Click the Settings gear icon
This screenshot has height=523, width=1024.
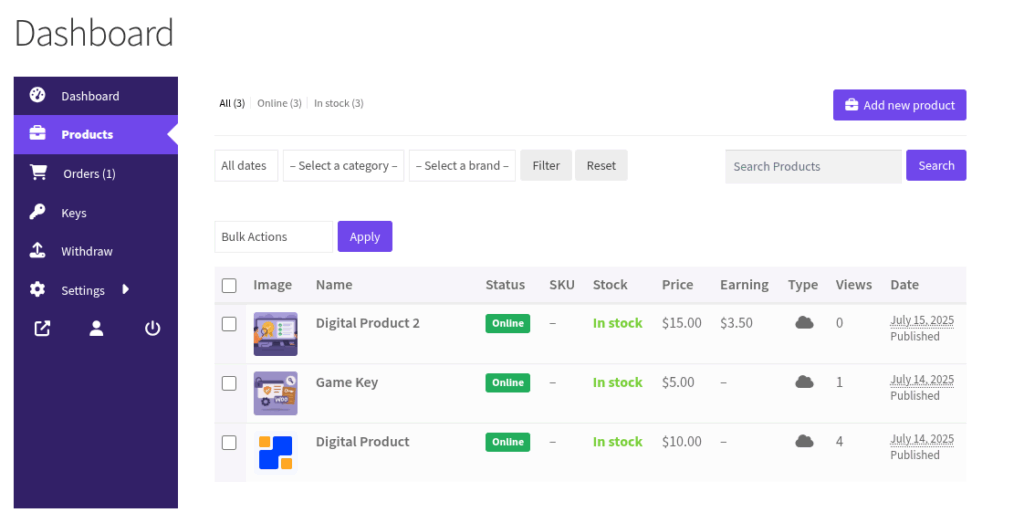[x=37, y=289]
